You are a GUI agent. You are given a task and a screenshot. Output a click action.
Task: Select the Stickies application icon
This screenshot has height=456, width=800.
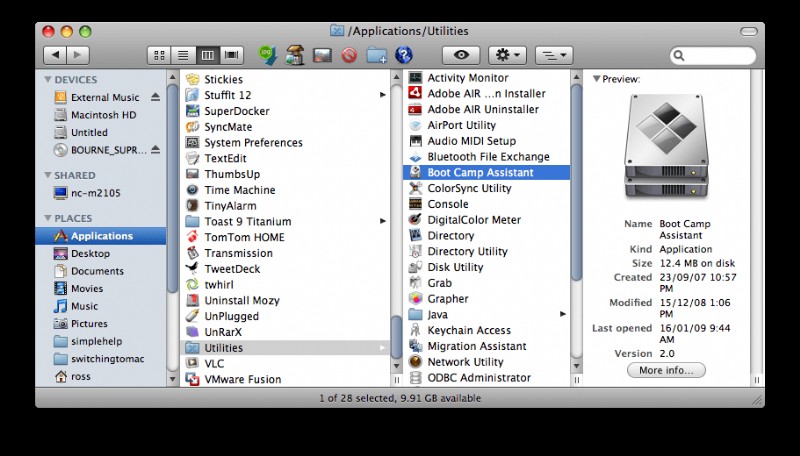click(x=192, y=79)
